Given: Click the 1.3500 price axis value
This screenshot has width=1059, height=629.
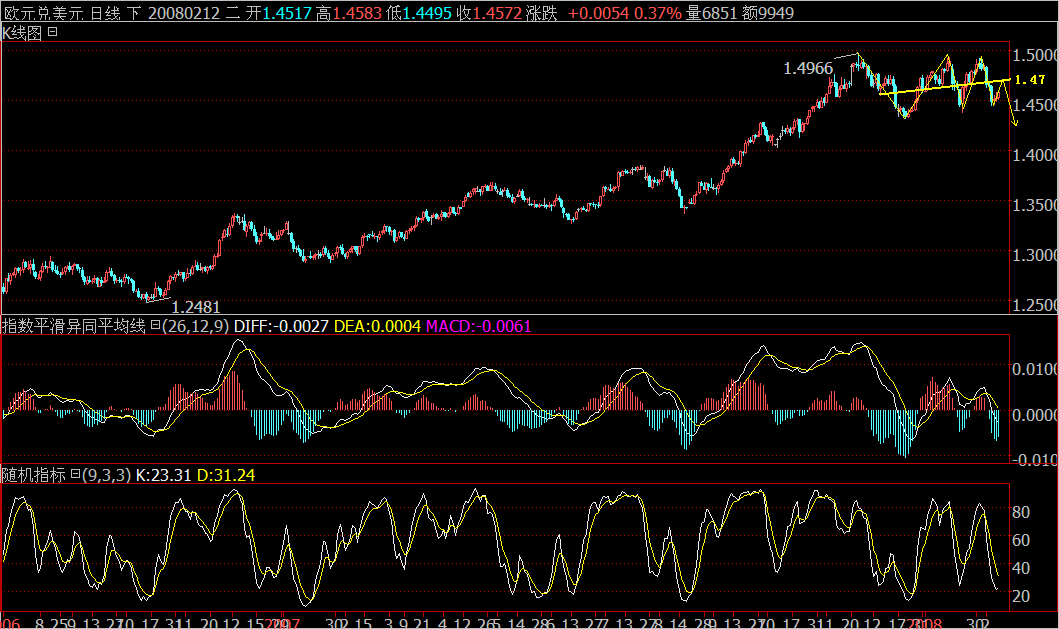Looking at the screenshot, I should 1035,205.
